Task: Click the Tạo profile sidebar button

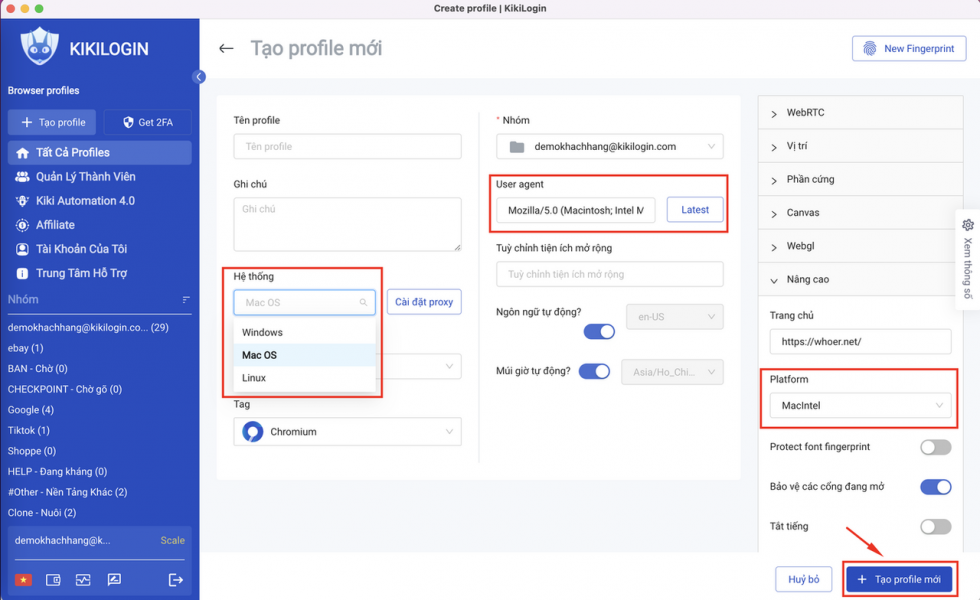Action: tap(52, 122)
